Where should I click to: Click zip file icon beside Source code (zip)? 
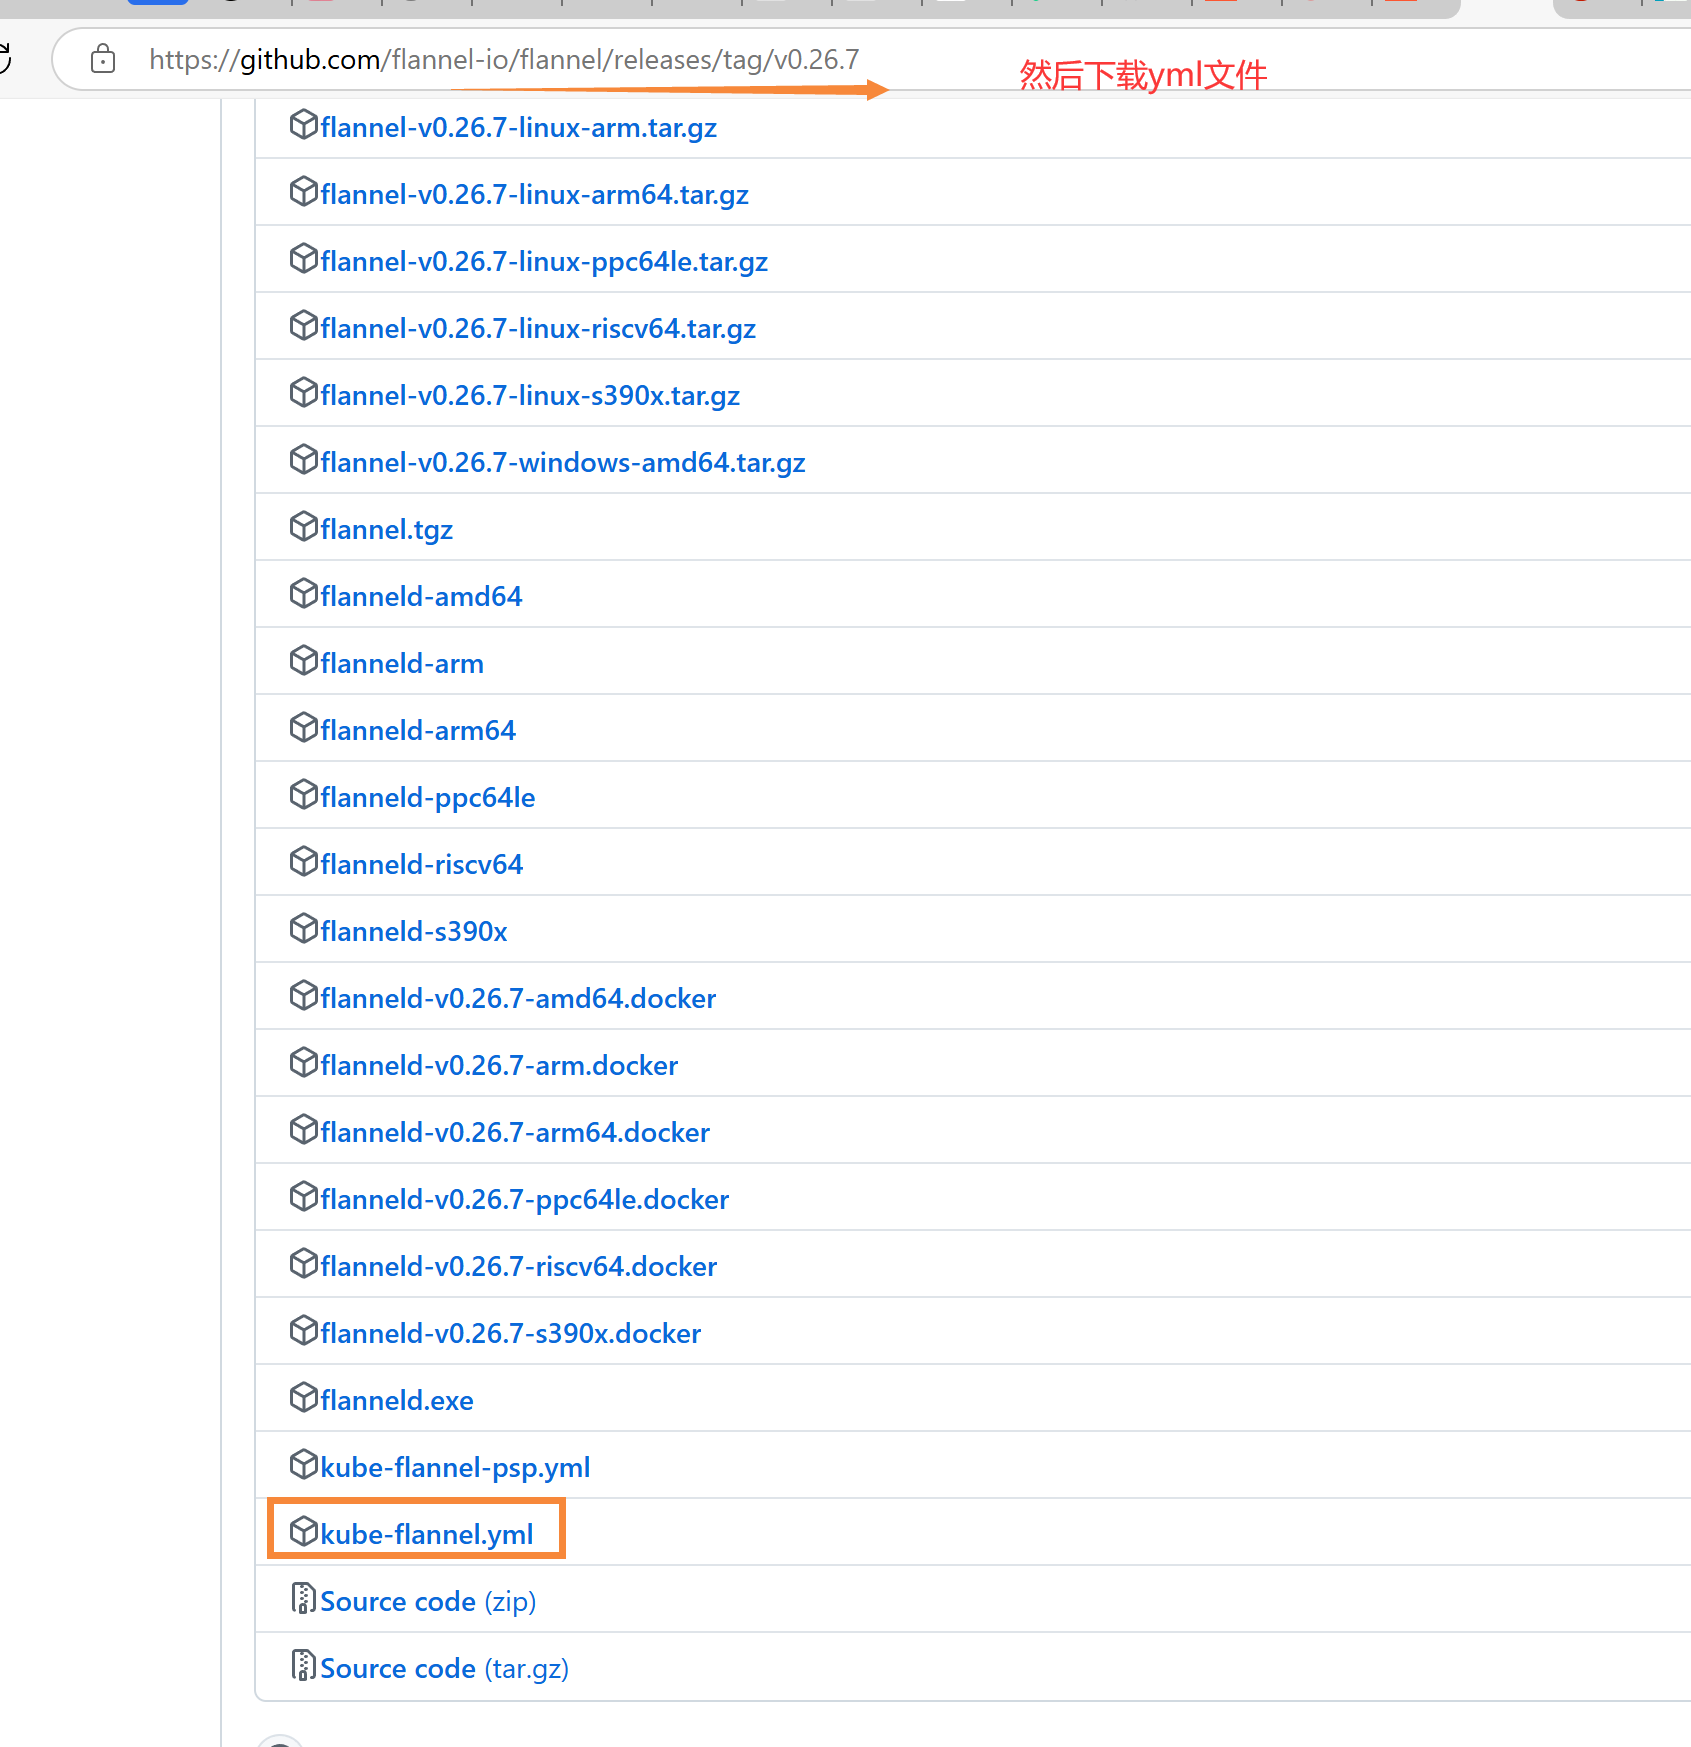click(x=303, y=1598)
